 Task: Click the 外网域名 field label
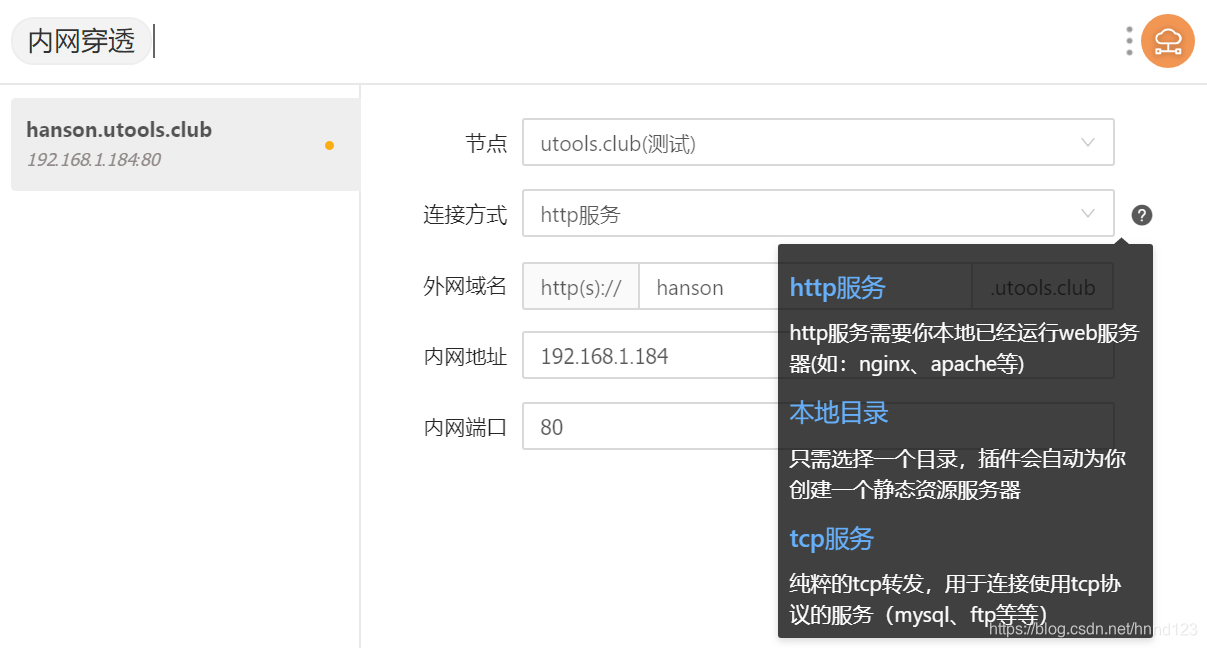tap(465, 287)
